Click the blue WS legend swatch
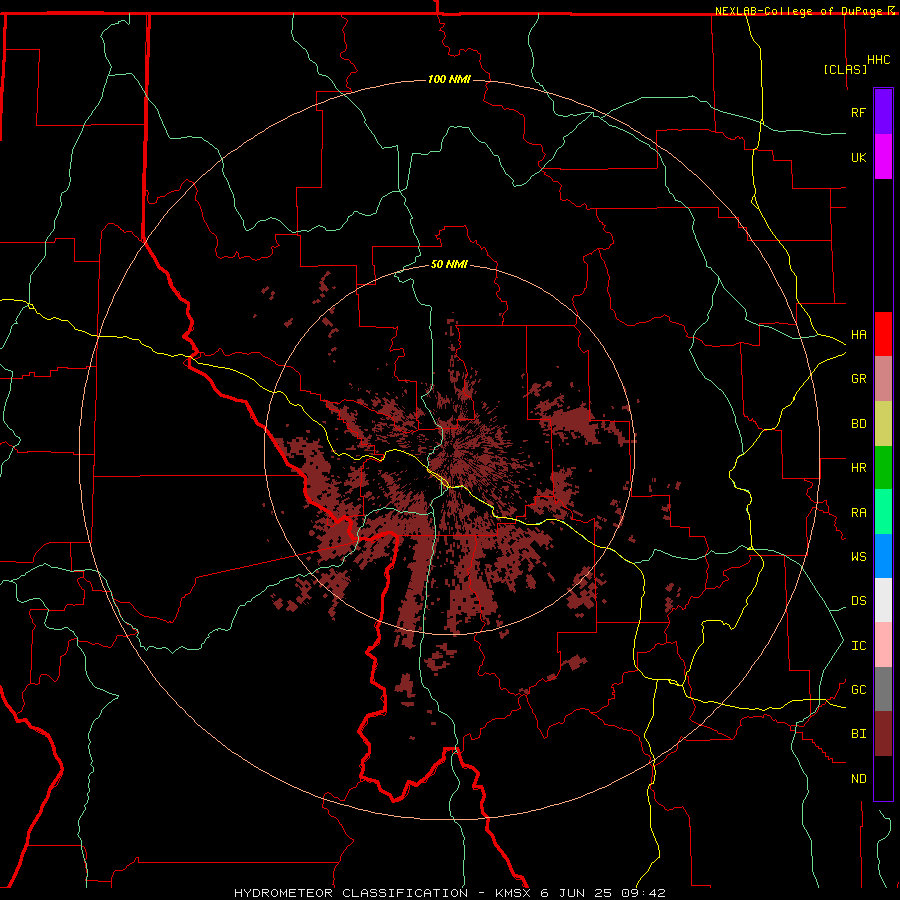The image size is (900, 900). click(x=883, y=556)
